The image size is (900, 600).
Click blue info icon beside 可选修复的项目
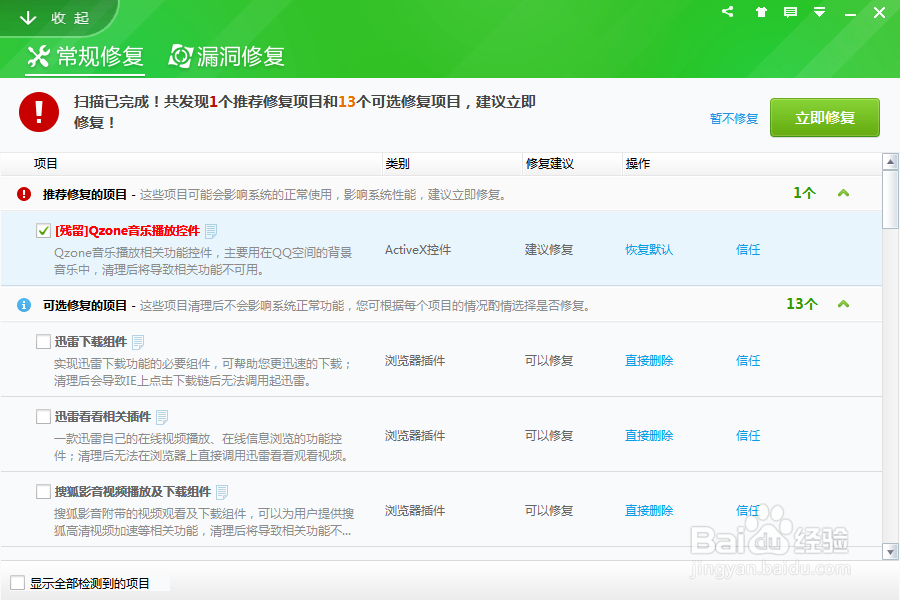[x=24, y=305]
